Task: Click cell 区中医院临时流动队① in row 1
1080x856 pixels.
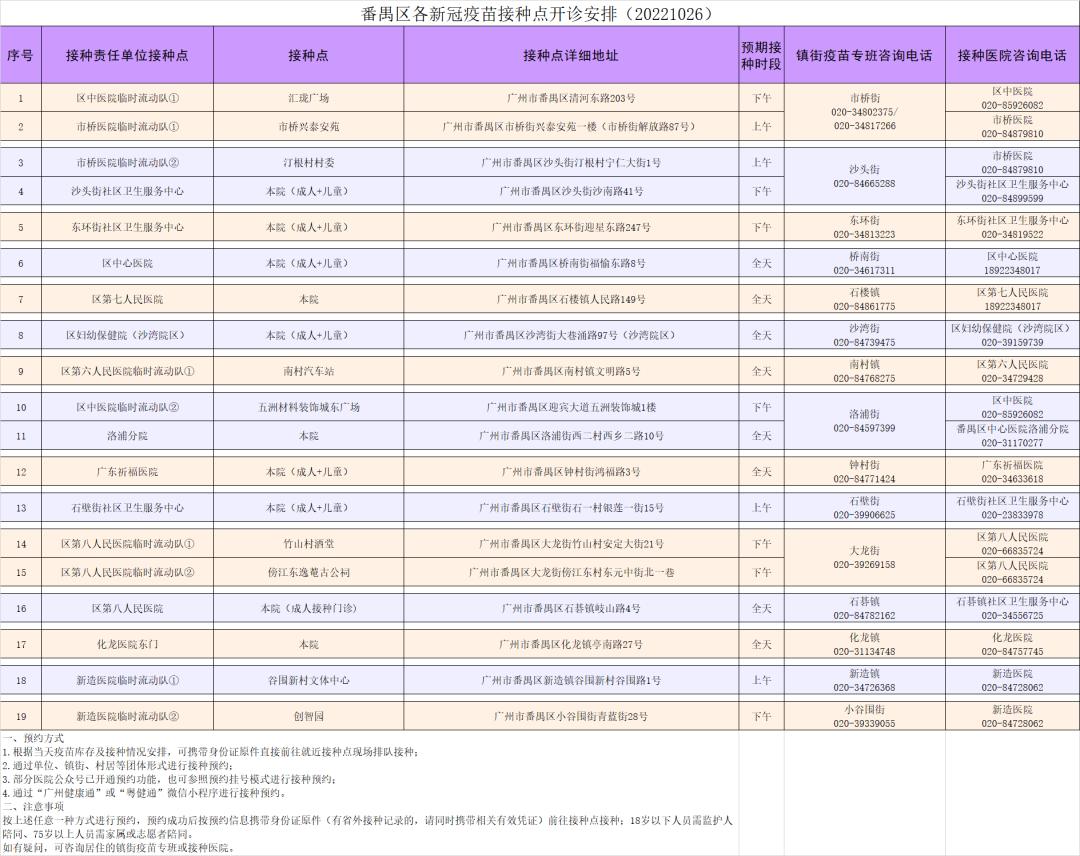Action: (x=127, y=98)
